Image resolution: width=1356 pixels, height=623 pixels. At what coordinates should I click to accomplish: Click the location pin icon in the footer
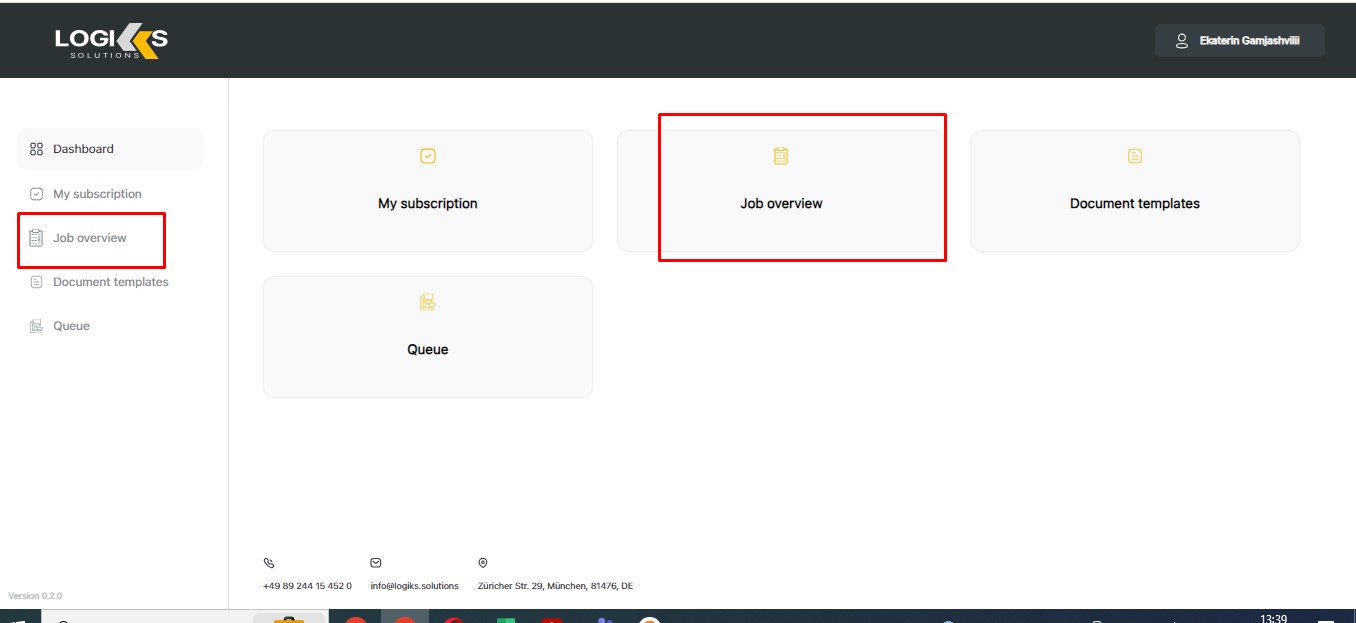[484, 562]
